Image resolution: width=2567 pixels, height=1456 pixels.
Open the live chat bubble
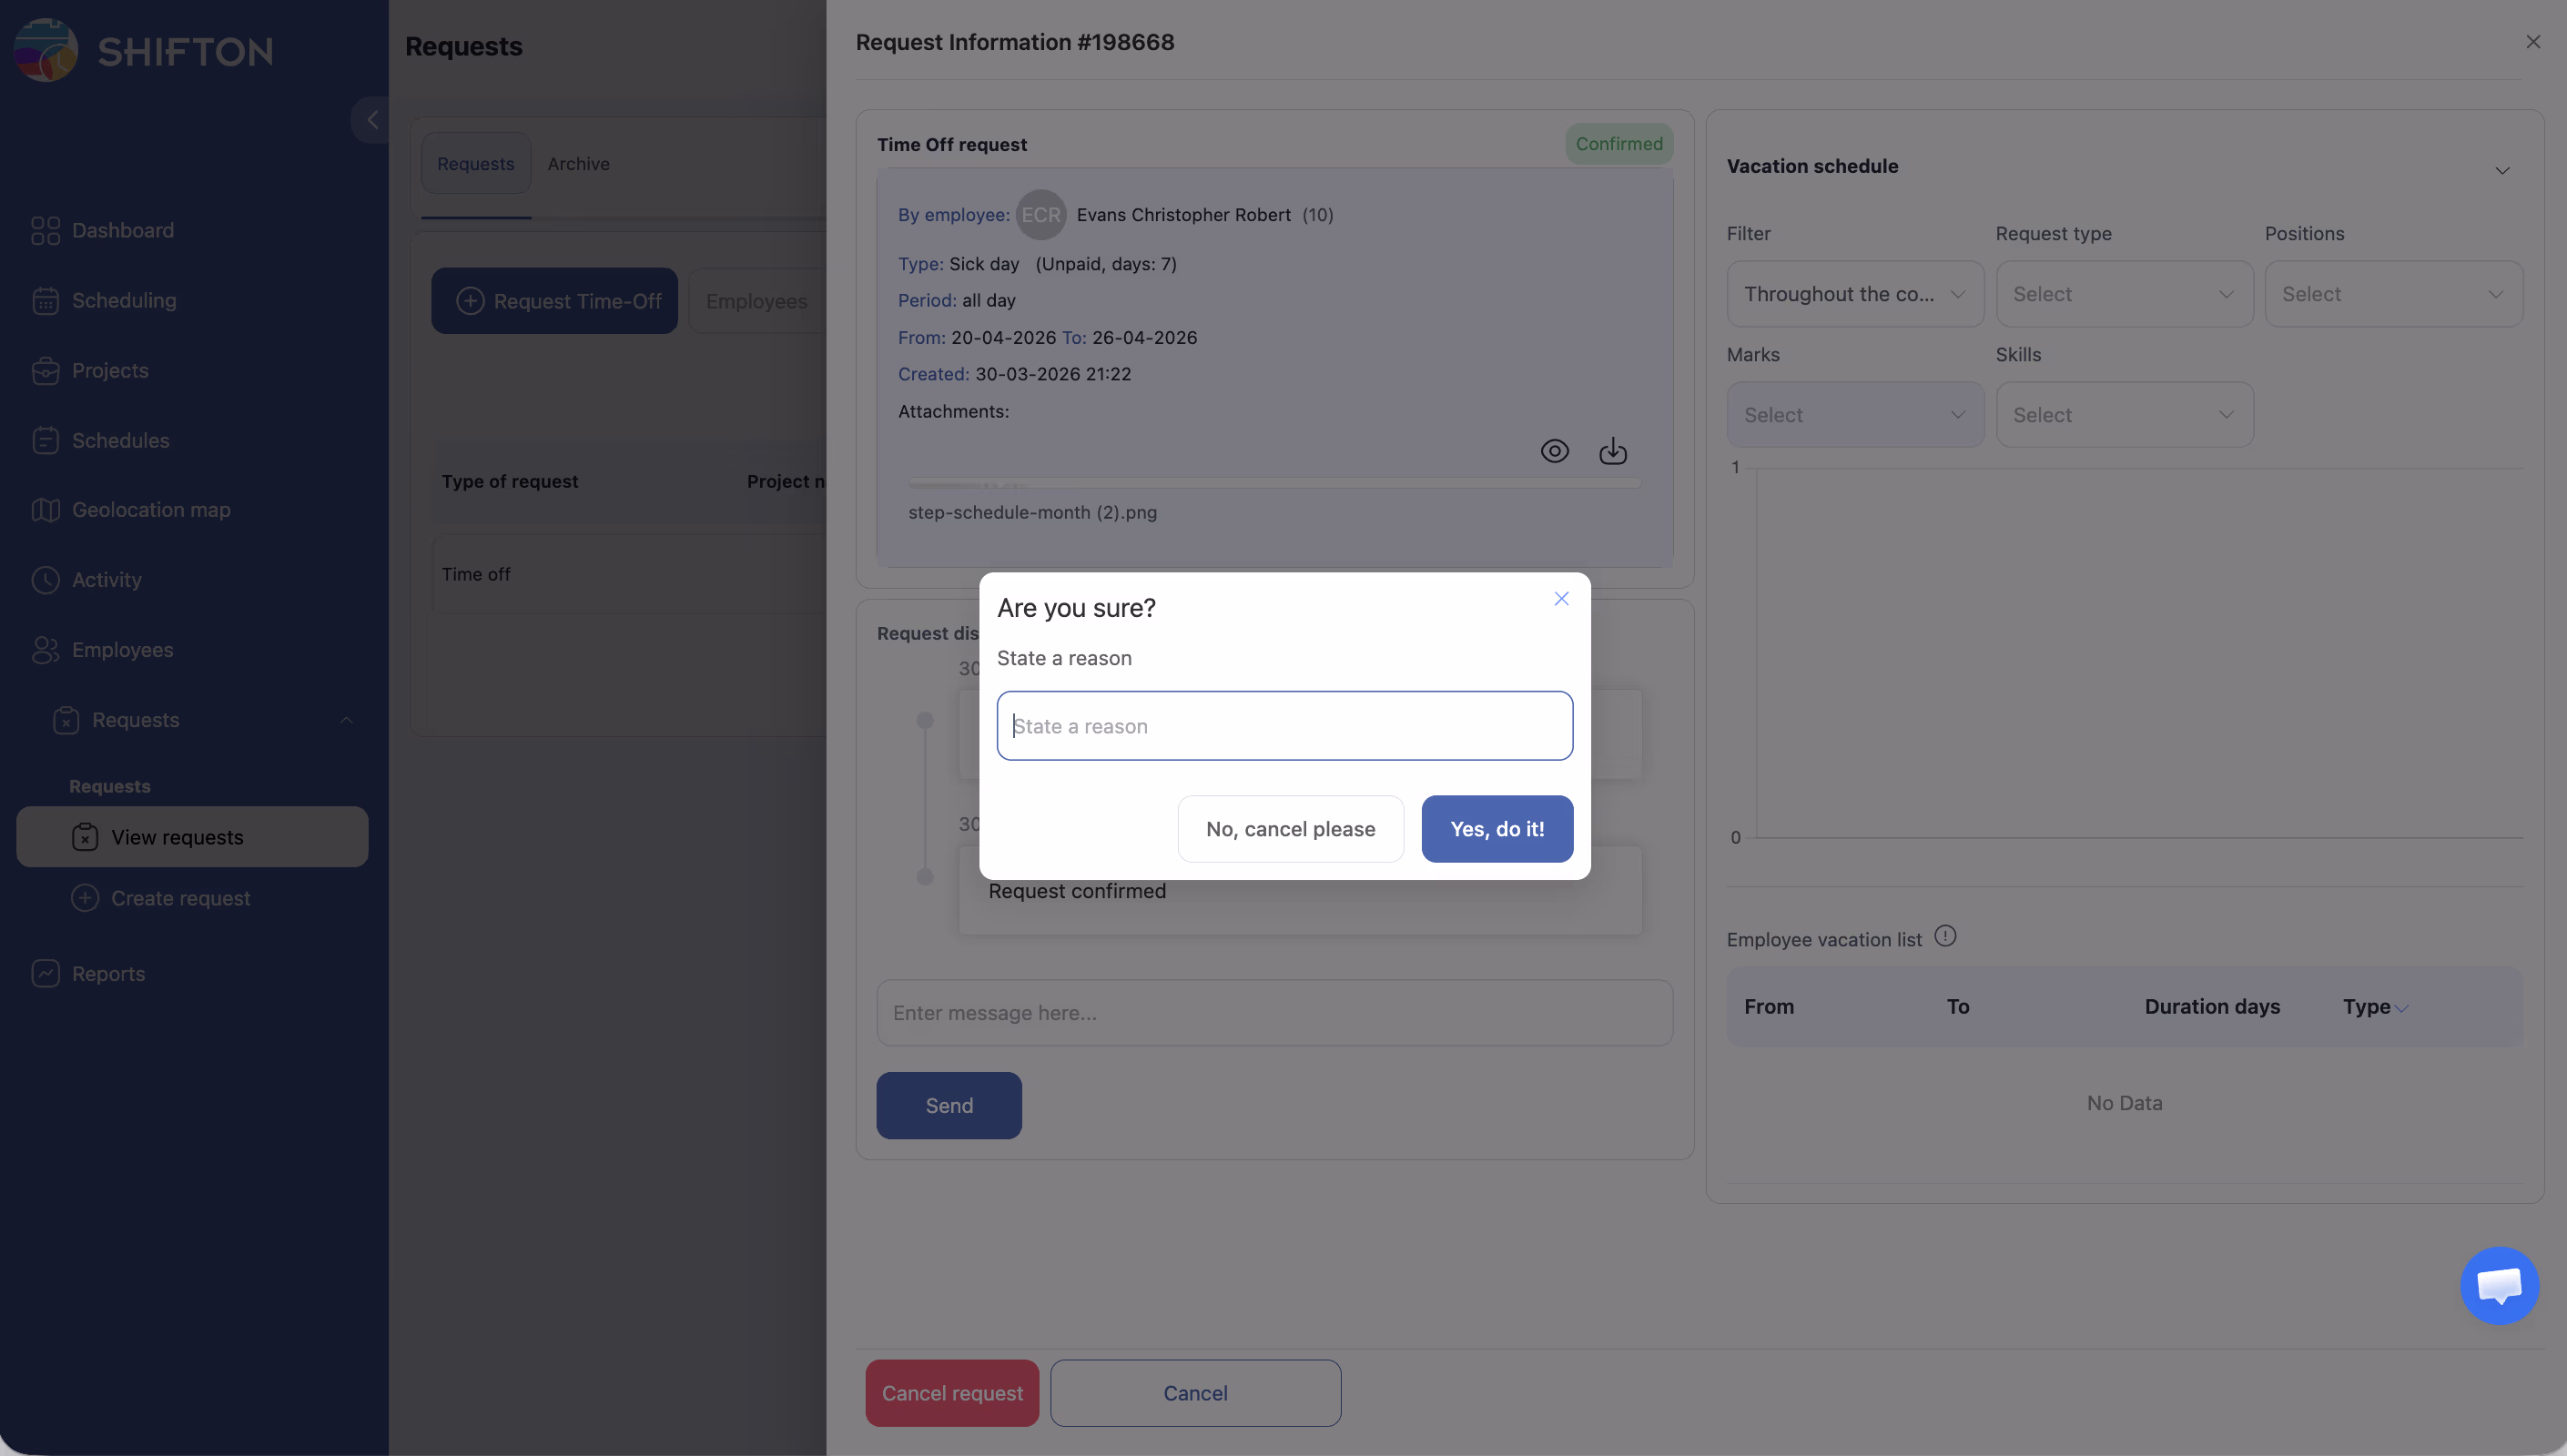pyautogui.click(x=2498, y=1285)
